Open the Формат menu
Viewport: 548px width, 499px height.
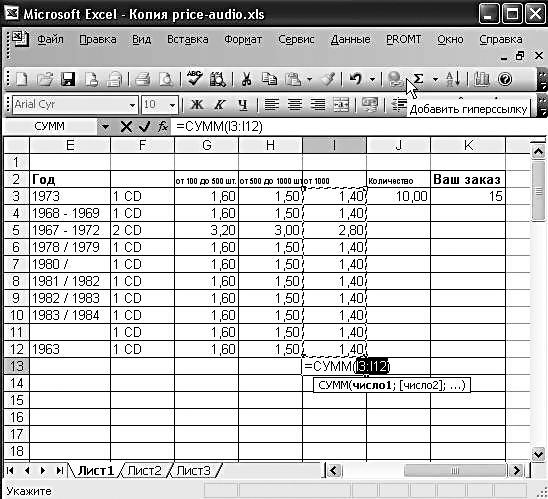coord(243,39)
